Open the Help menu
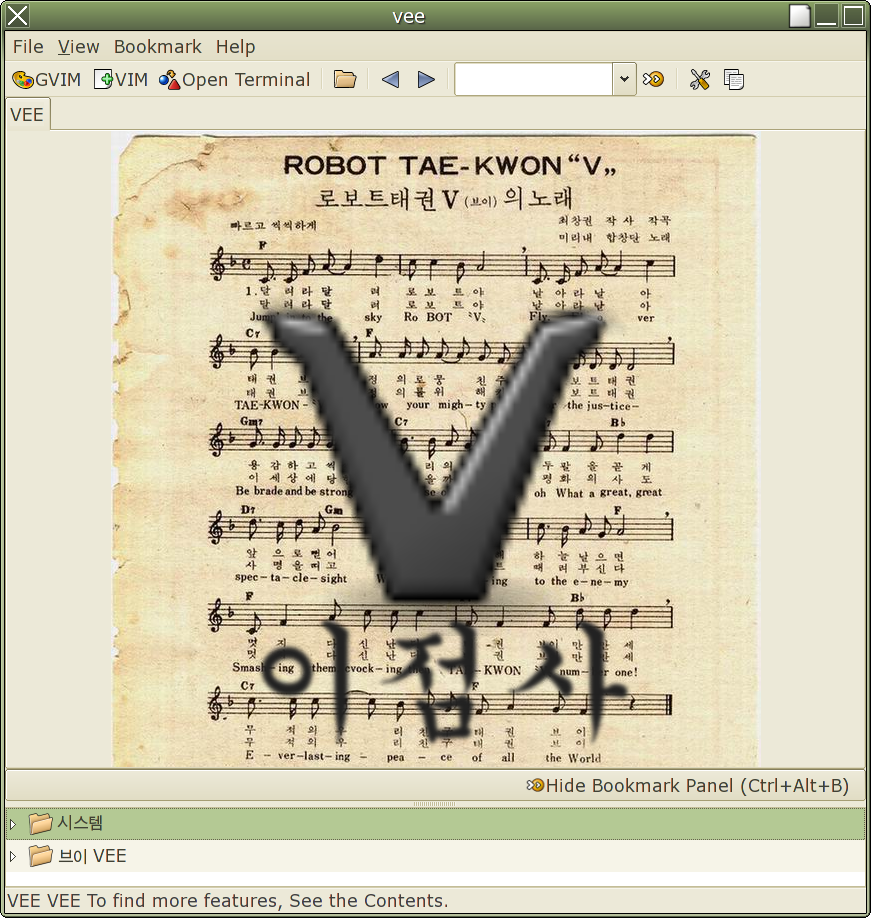Screen dimensions: 871x918 click(x=235, y=47)
